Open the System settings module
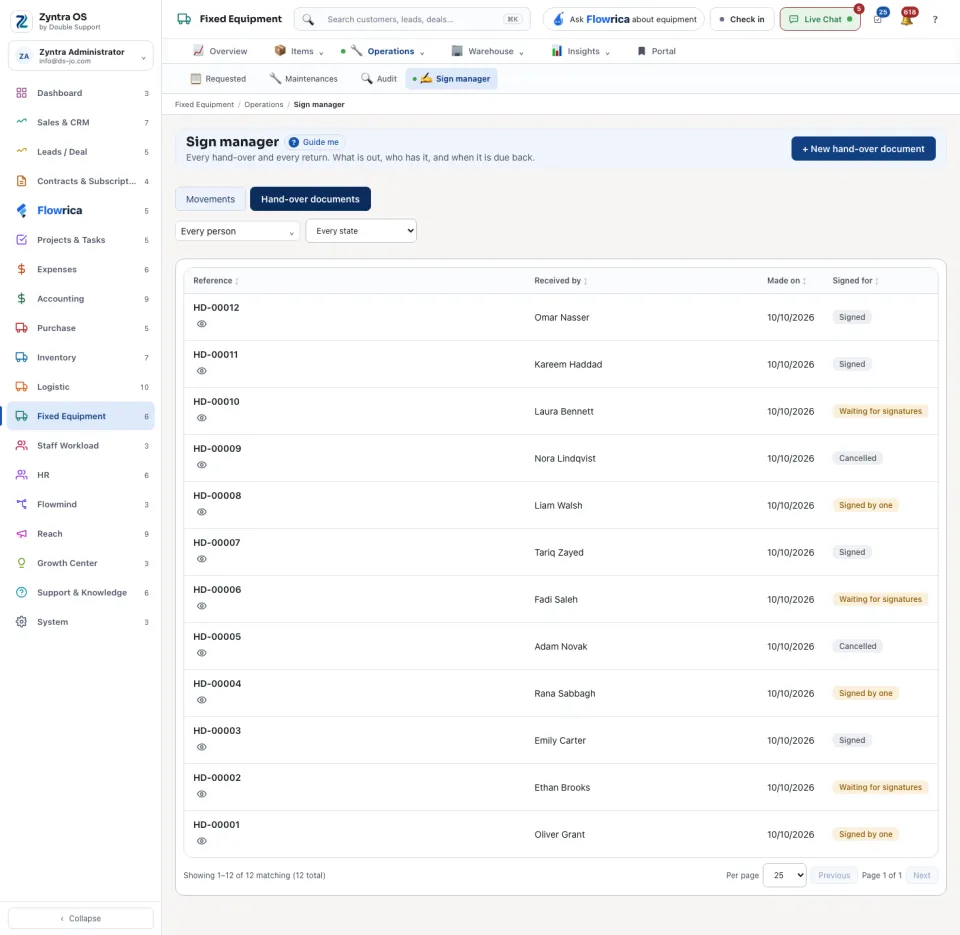The image size is (960, 935). (80, 622)
